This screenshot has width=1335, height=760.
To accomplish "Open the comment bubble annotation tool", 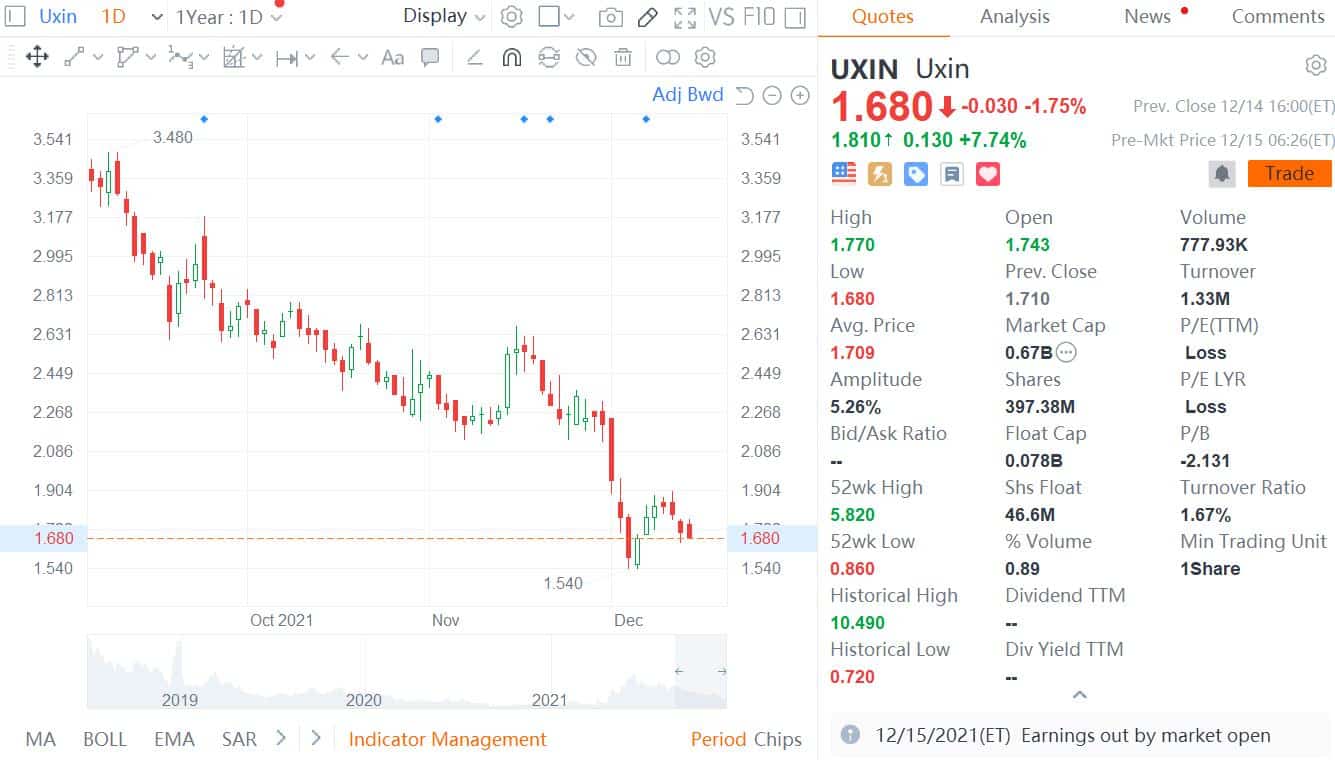I will tap(430, 57).
